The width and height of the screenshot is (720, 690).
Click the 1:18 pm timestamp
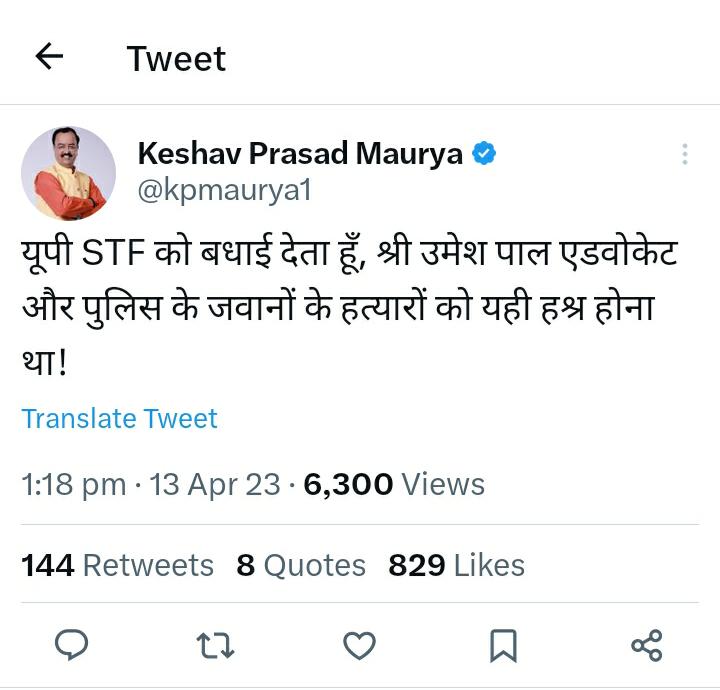click(73, 485)
